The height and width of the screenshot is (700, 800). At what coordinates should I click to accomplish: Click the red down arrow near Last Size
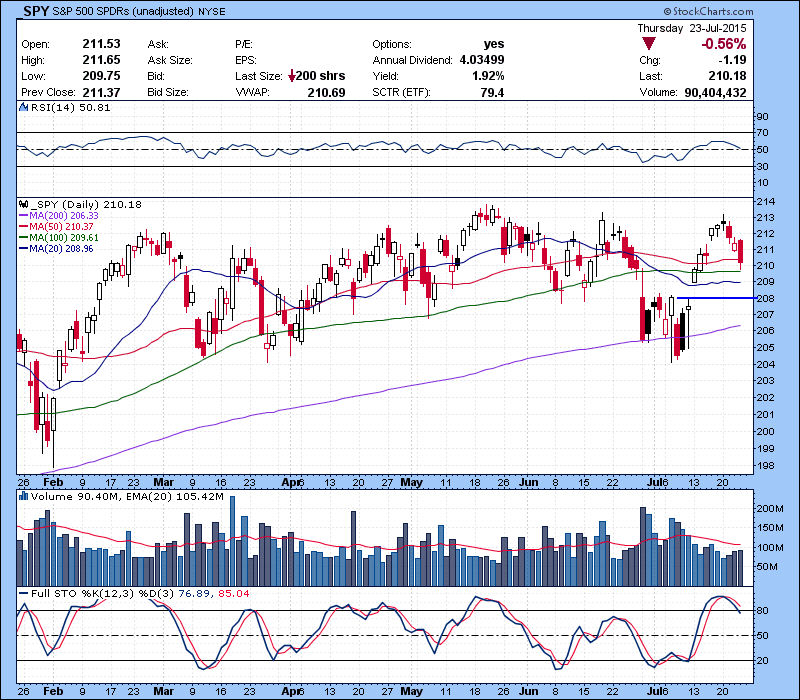click(x=291, y=77)
